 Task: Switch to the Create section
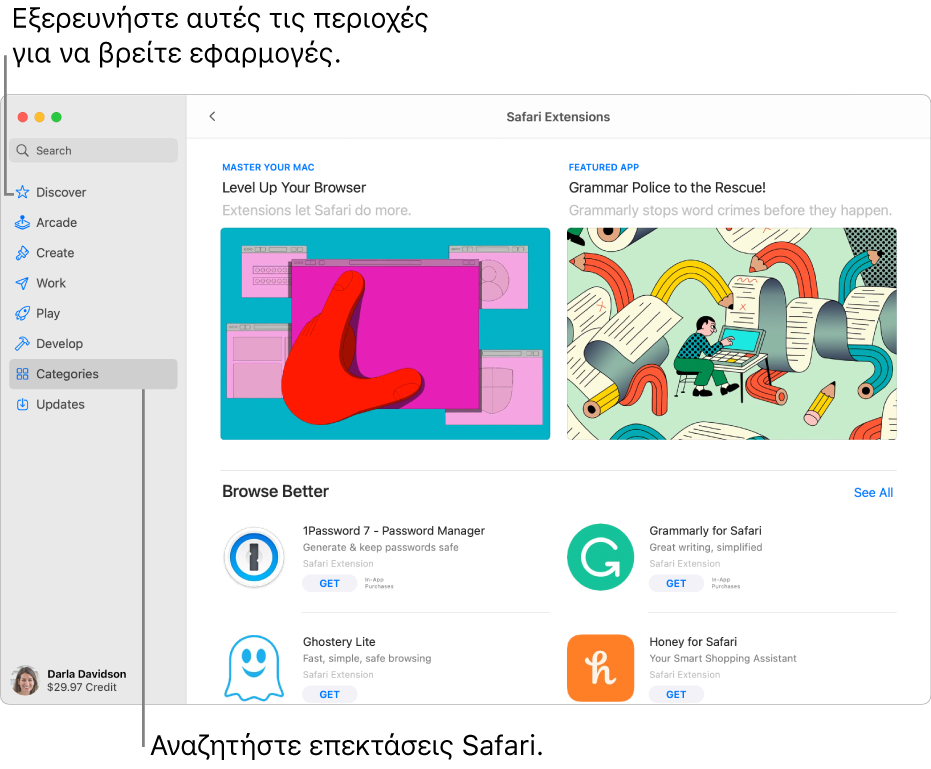pyautogui.click(x=93, y=252)
